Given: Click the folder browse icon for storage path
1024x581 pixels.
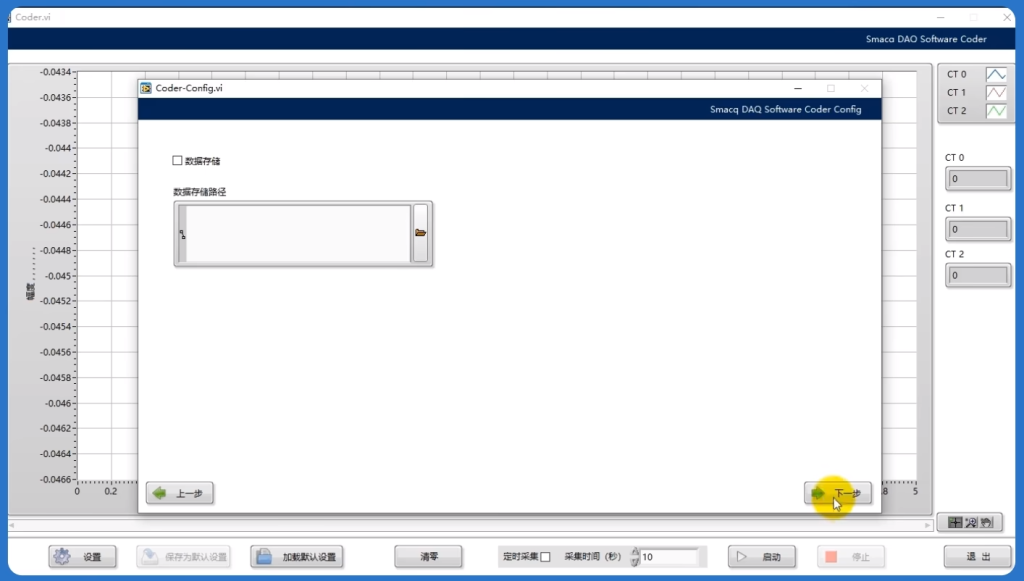Looking at the screenshot, I should [421, 233].
